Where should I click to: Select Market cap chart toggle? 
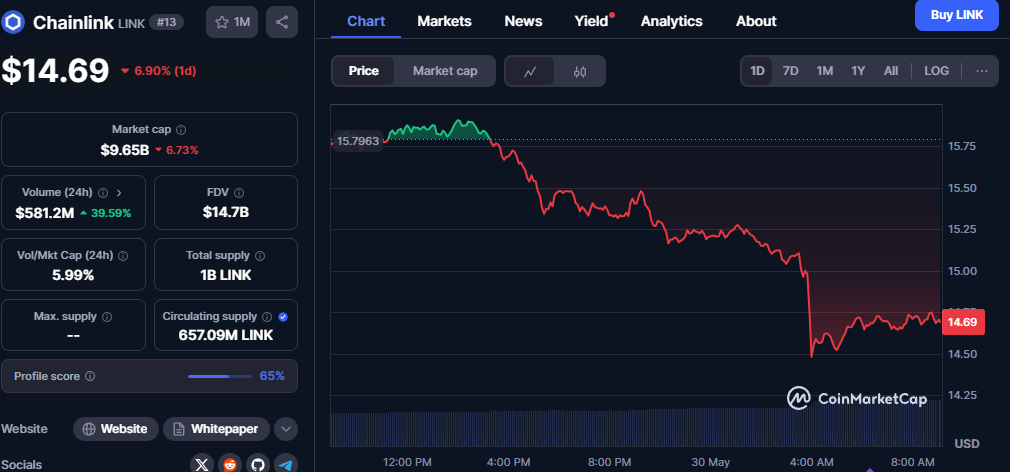[x=445, y=71]
